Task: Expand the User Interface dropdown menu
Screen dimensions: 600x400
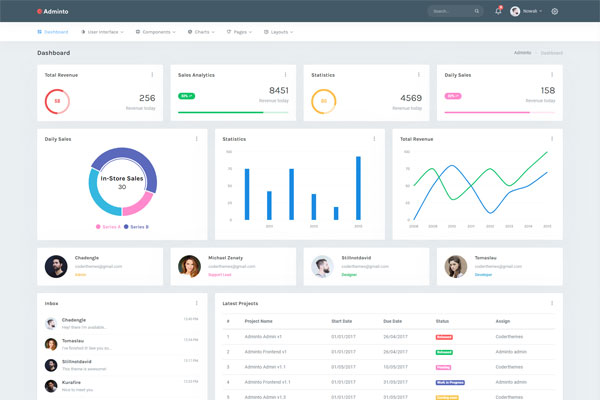Action: click(x=105, y=32)
